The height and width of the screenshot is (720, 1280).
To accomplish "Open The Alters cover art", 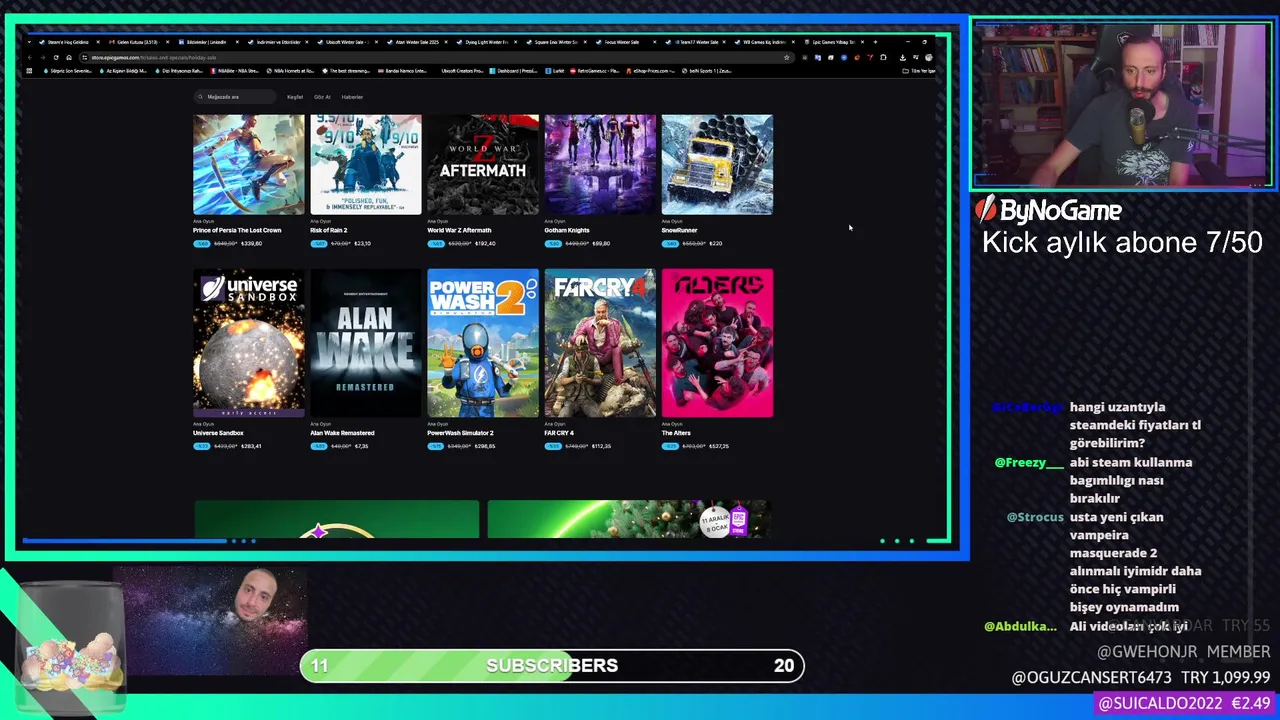I will pyautogui.click(x=717, y=343).
